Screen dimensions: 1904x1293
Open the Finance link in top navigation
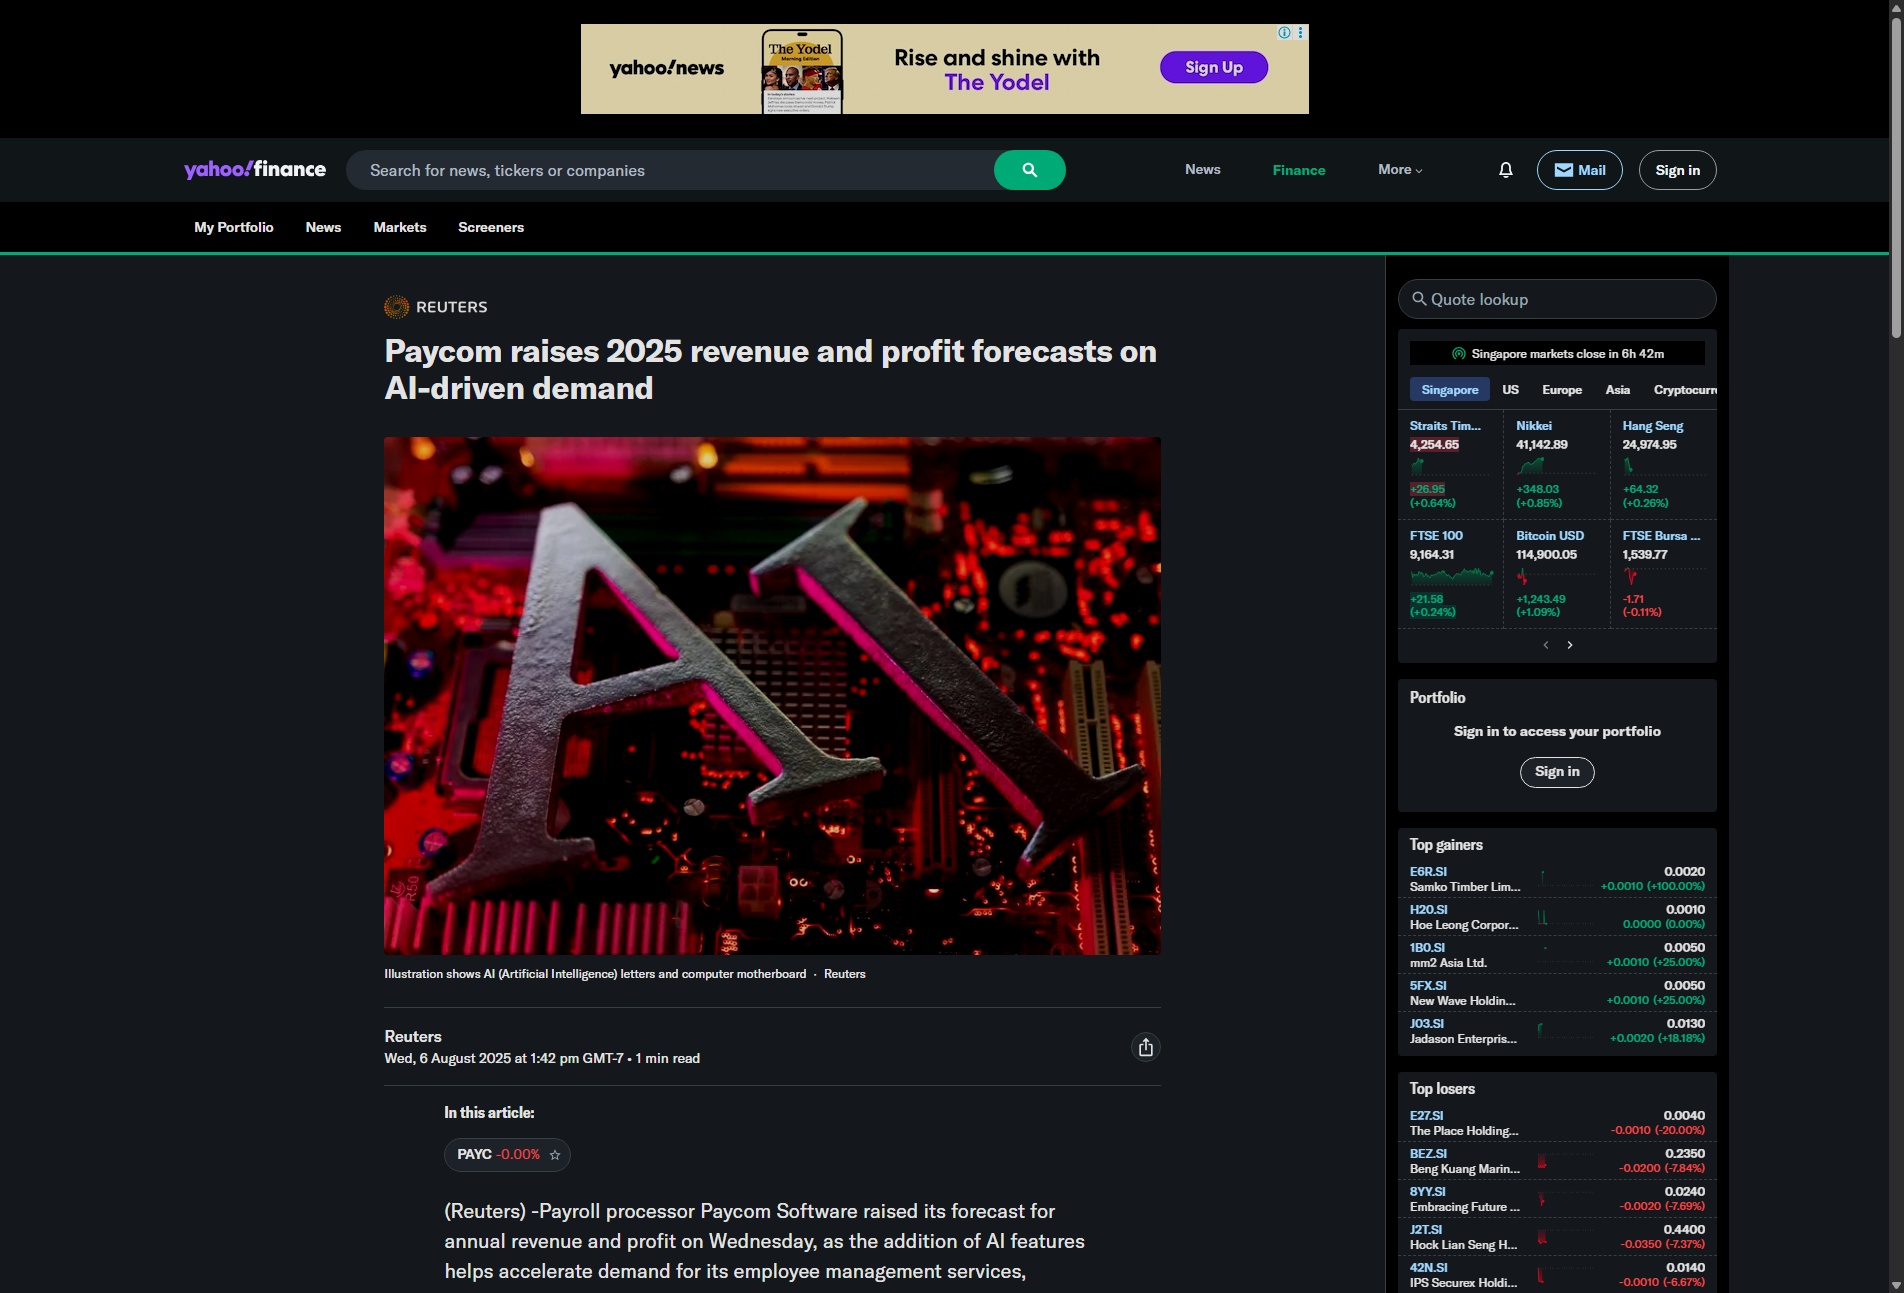(x=1298, y=170)
